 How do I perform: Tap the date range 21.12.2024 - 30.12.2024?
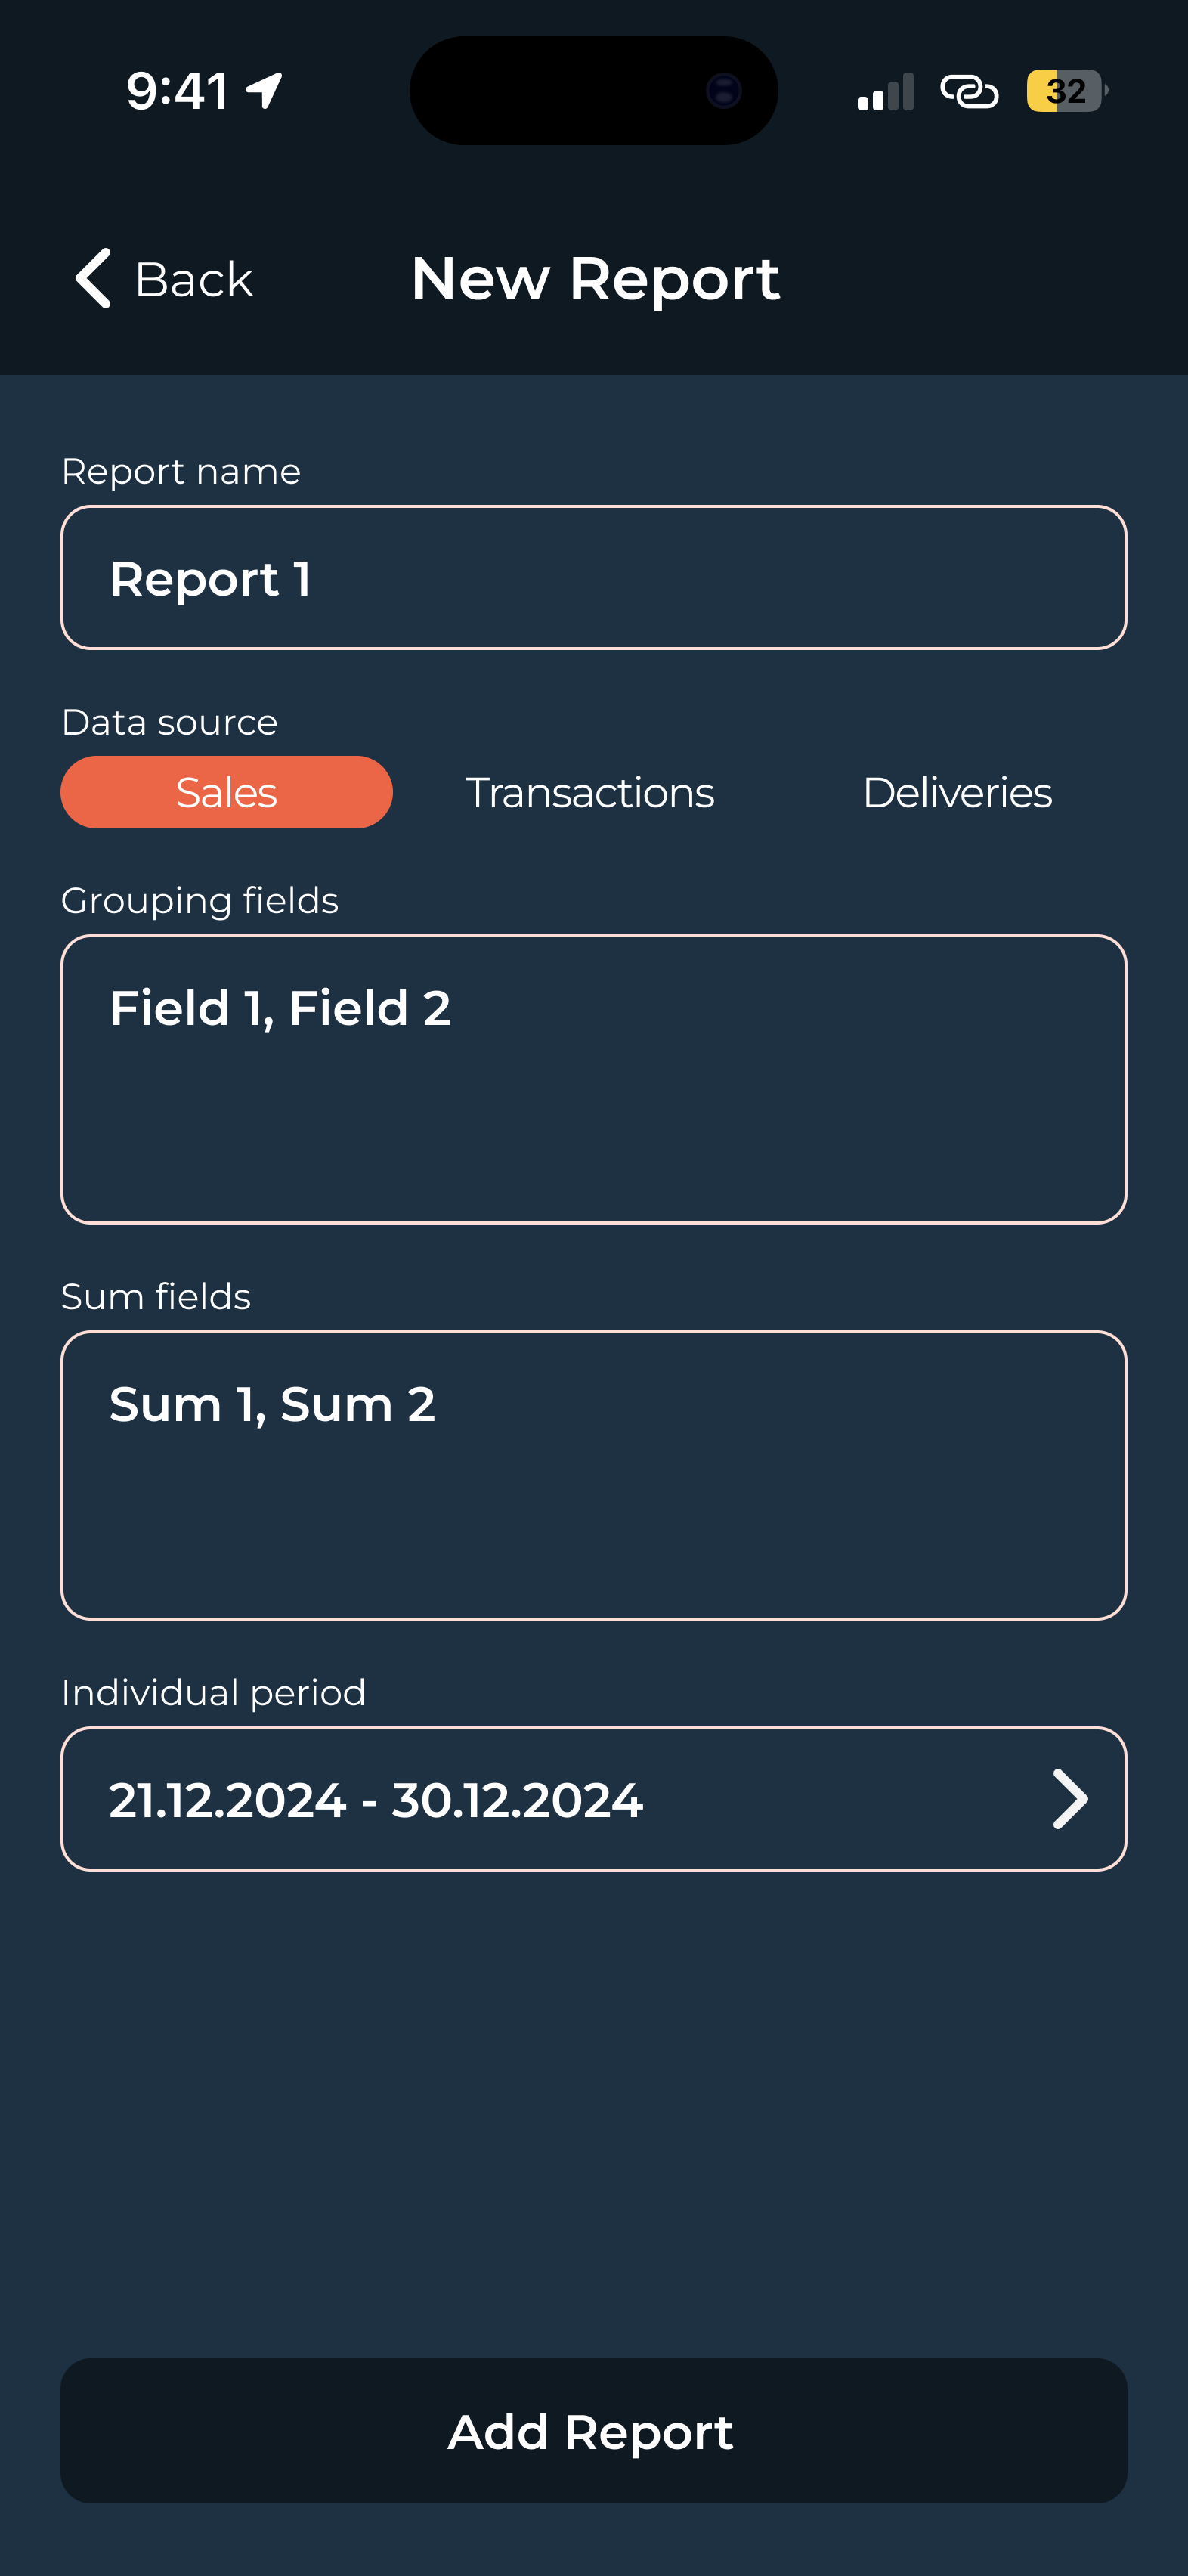tap(376, 1800)
